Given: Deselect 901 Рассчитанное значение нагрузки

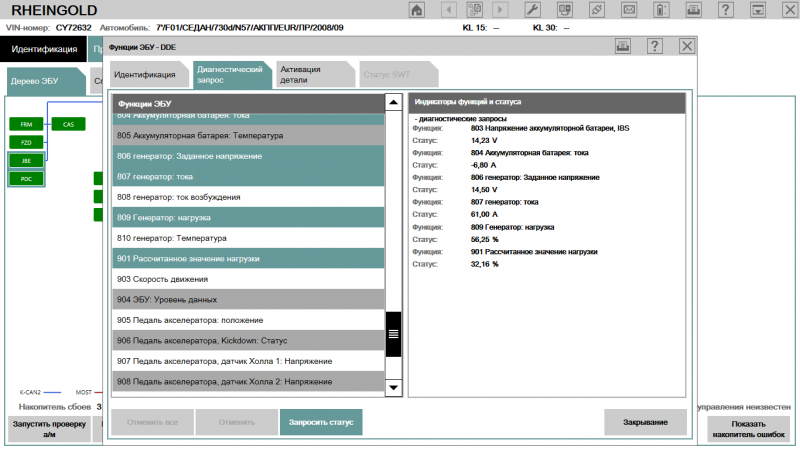Looking at the screenshot, I should point(248,259).
